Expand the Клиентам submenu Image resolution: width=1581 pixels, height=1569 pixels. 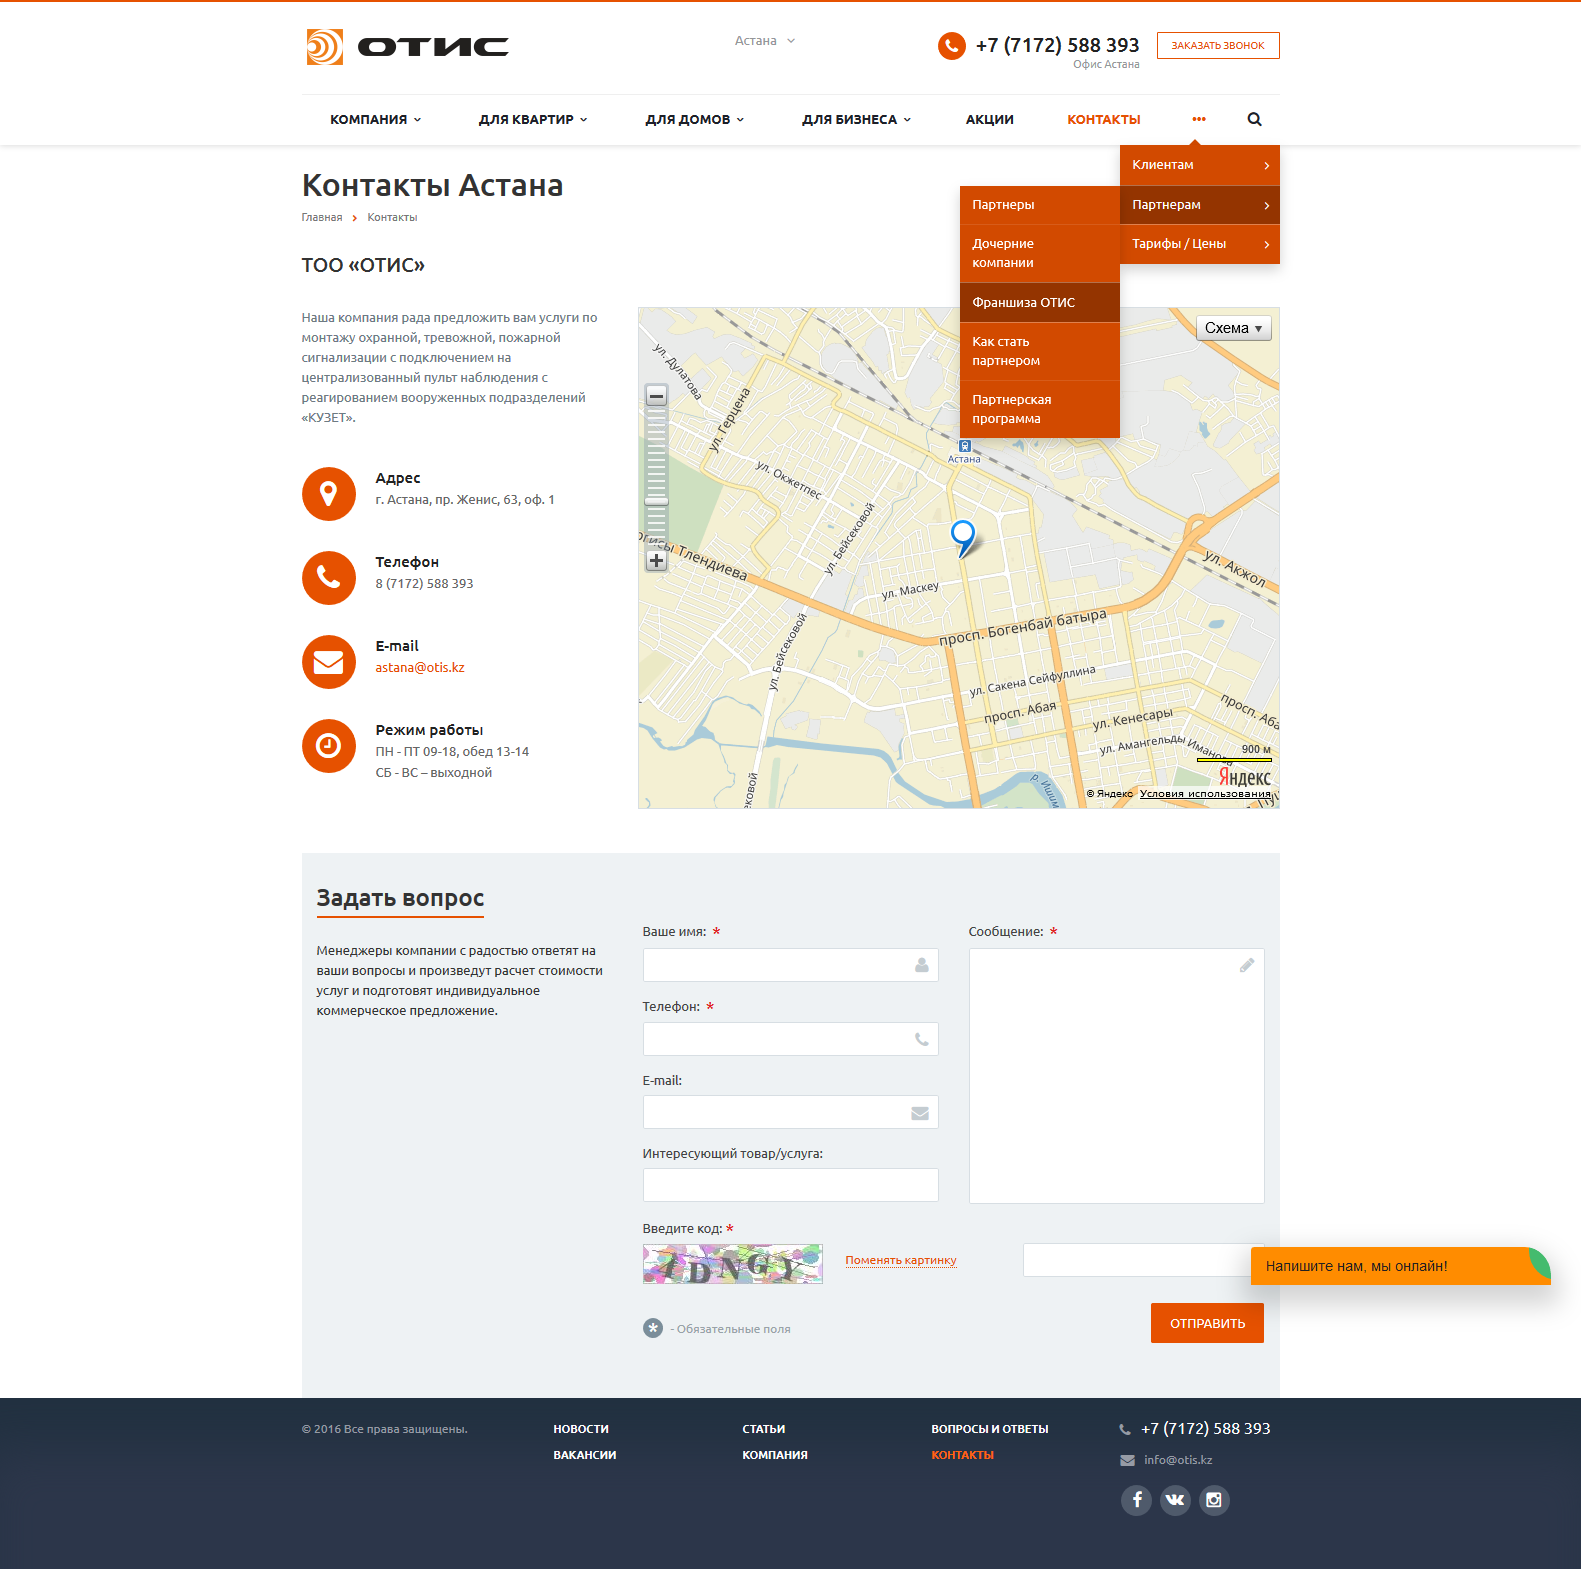(x=1200, y=165)
